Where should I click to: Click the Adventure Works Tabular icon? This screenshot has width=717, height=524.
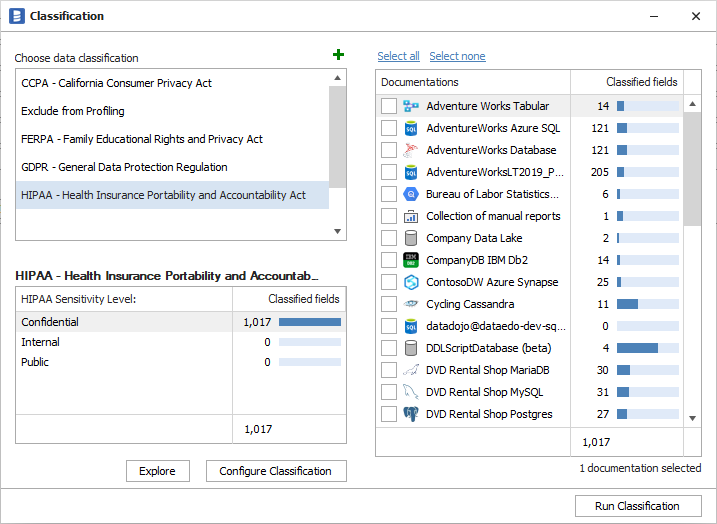pyautogui.click(x=410, y=106)
